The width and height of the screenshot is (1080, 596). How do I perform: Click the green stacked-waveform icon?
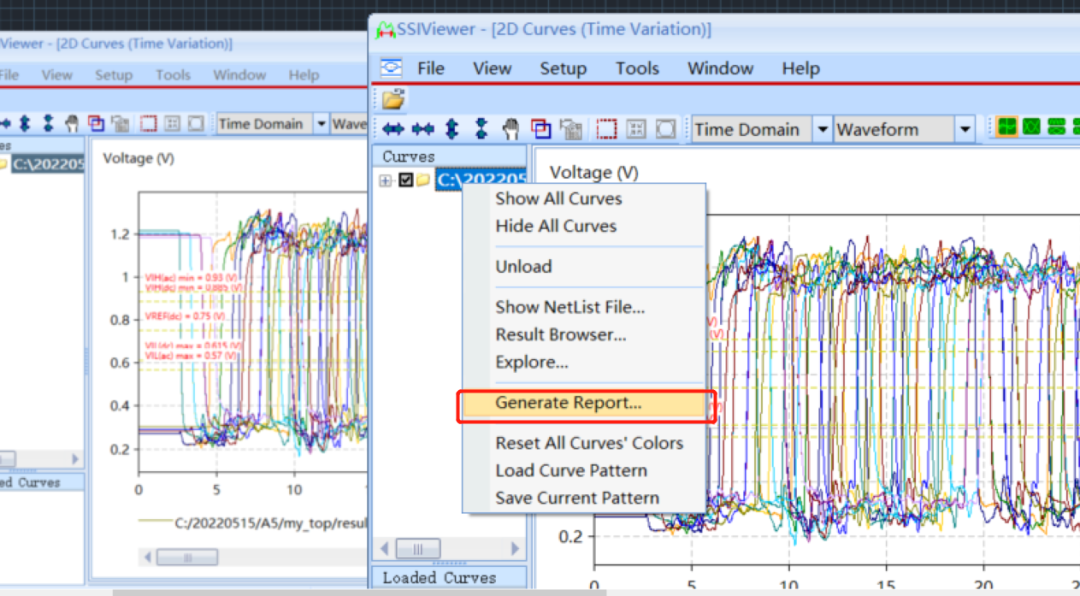(x=1056, y=127)
